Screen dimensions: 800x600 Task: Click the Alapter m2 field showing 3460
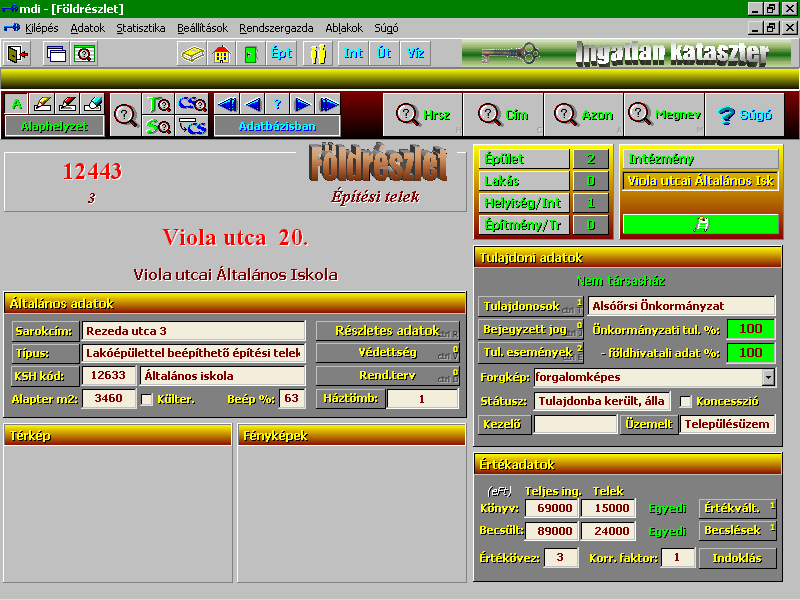[x=109, y=398]
